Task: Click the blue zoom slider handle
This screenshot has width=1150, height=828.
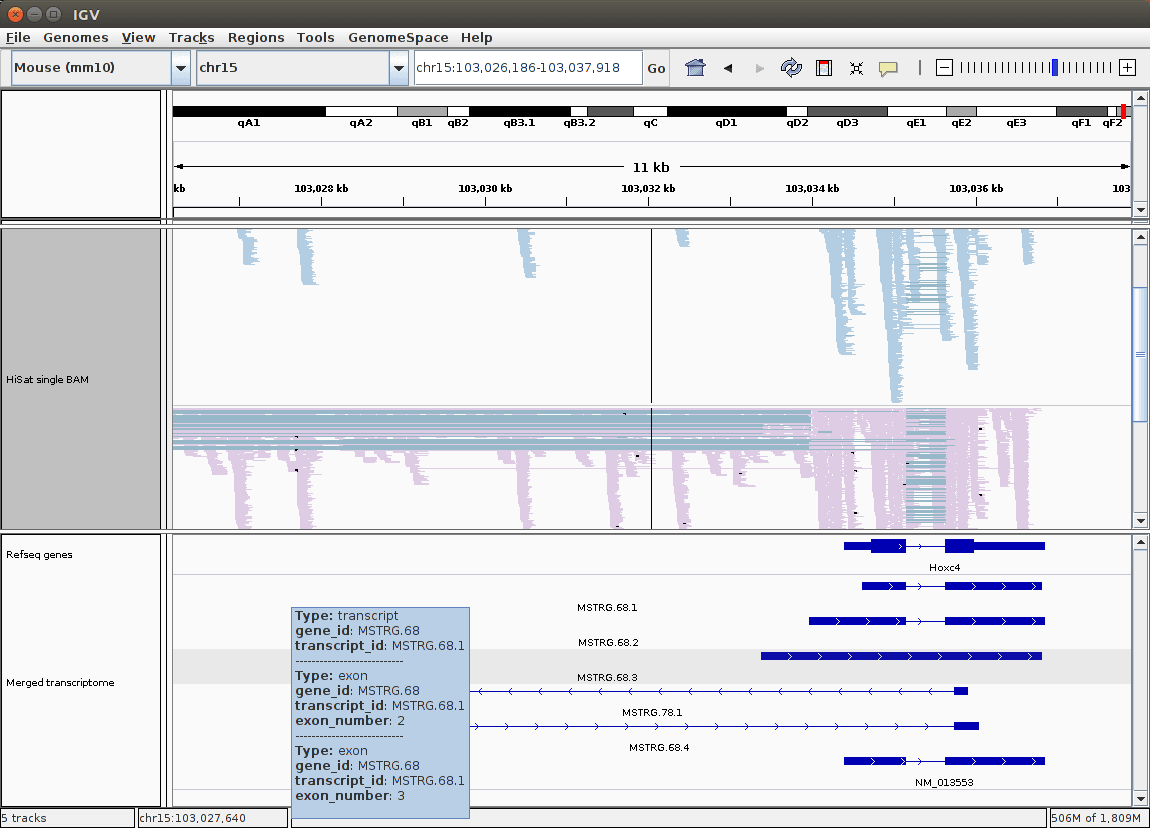Action: coord(1054,68)
